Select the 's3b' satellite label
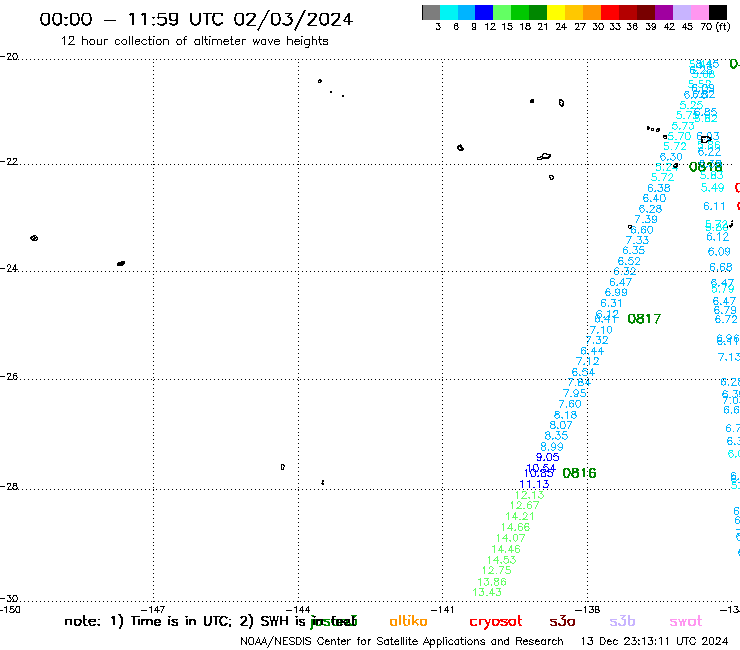Image resolution: width=740 pixels, height=650 pixels. [x=622, y=621]
